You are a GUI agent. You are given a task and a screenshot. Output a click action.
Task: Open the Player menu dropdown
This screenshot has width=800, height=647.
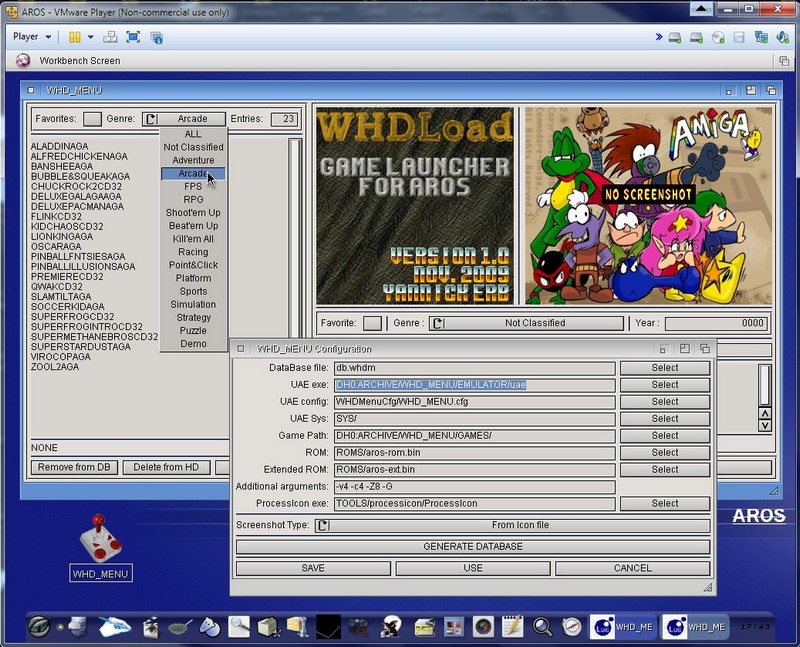(x=32, y=37)
